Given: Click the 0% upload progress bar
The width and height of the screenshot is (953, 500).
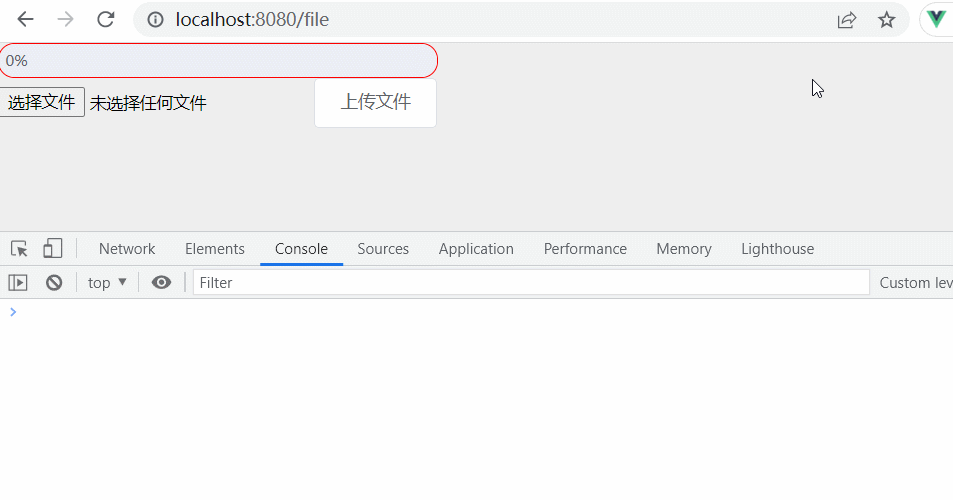Looking at the screenshot, I should [x=218, y=61].
